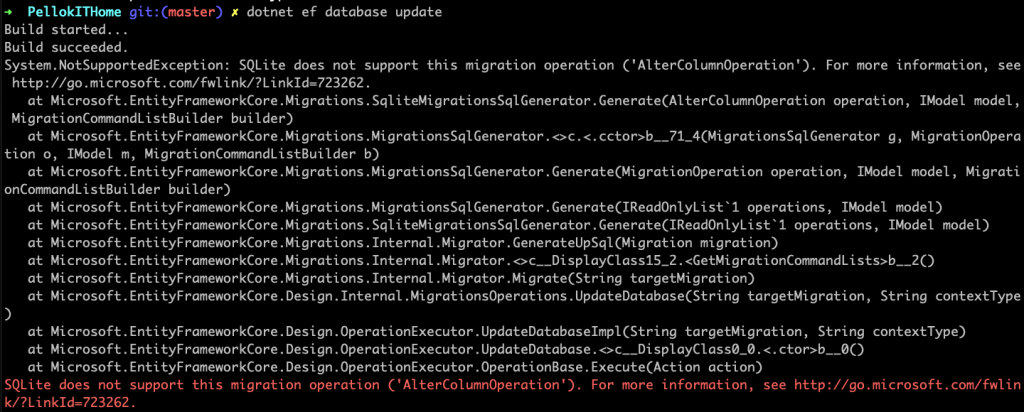Click the MigrationsSqlGenerator.Generate(IReadOnlyList`1 operations line

point(485,208)
